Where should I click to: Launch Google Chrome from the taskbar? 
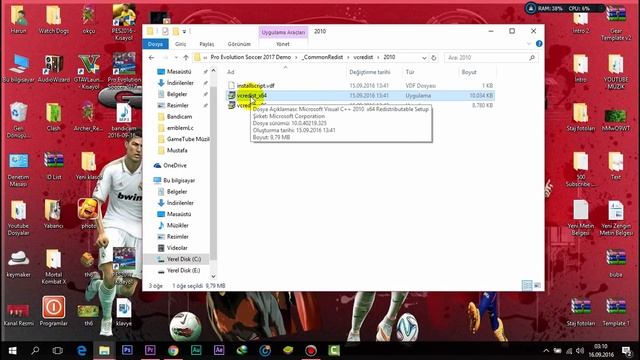click(173, 350)
